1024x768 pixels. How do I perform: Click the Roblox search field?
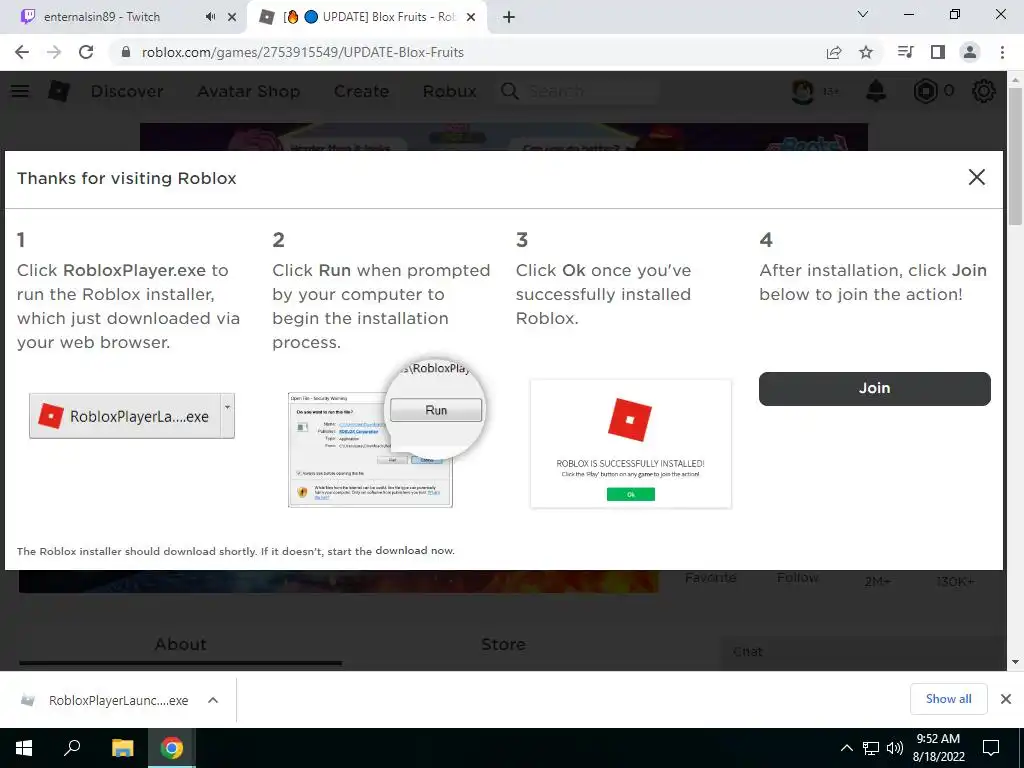(x=591, y=91)
